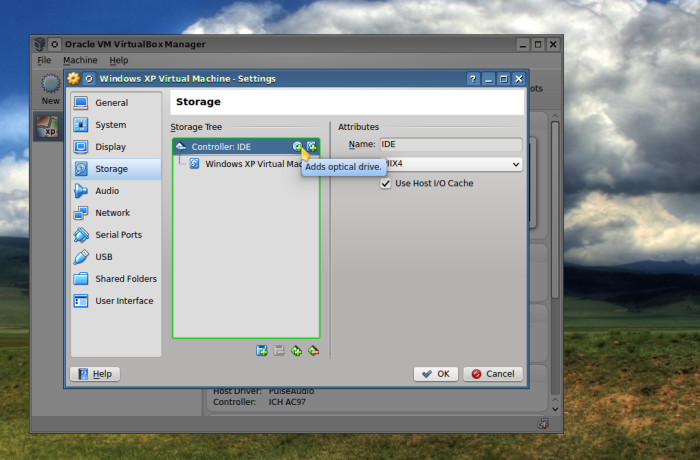Add hard disk to IDE controller

[x=312, y=146]
